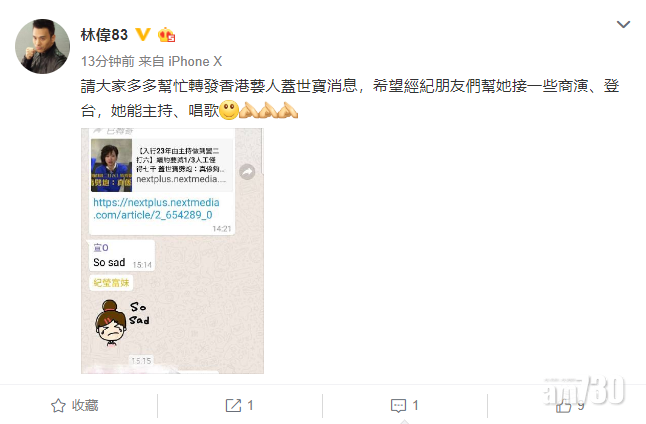Click the 紀瑩當妹 sender name in the chat
Image resolution: width=646 pixels, height=424 pixels.
111,283
